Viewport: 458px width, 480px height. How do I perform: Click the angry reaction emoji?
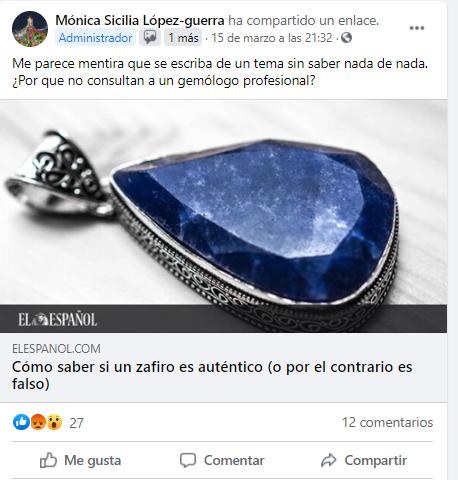point(38,422)
